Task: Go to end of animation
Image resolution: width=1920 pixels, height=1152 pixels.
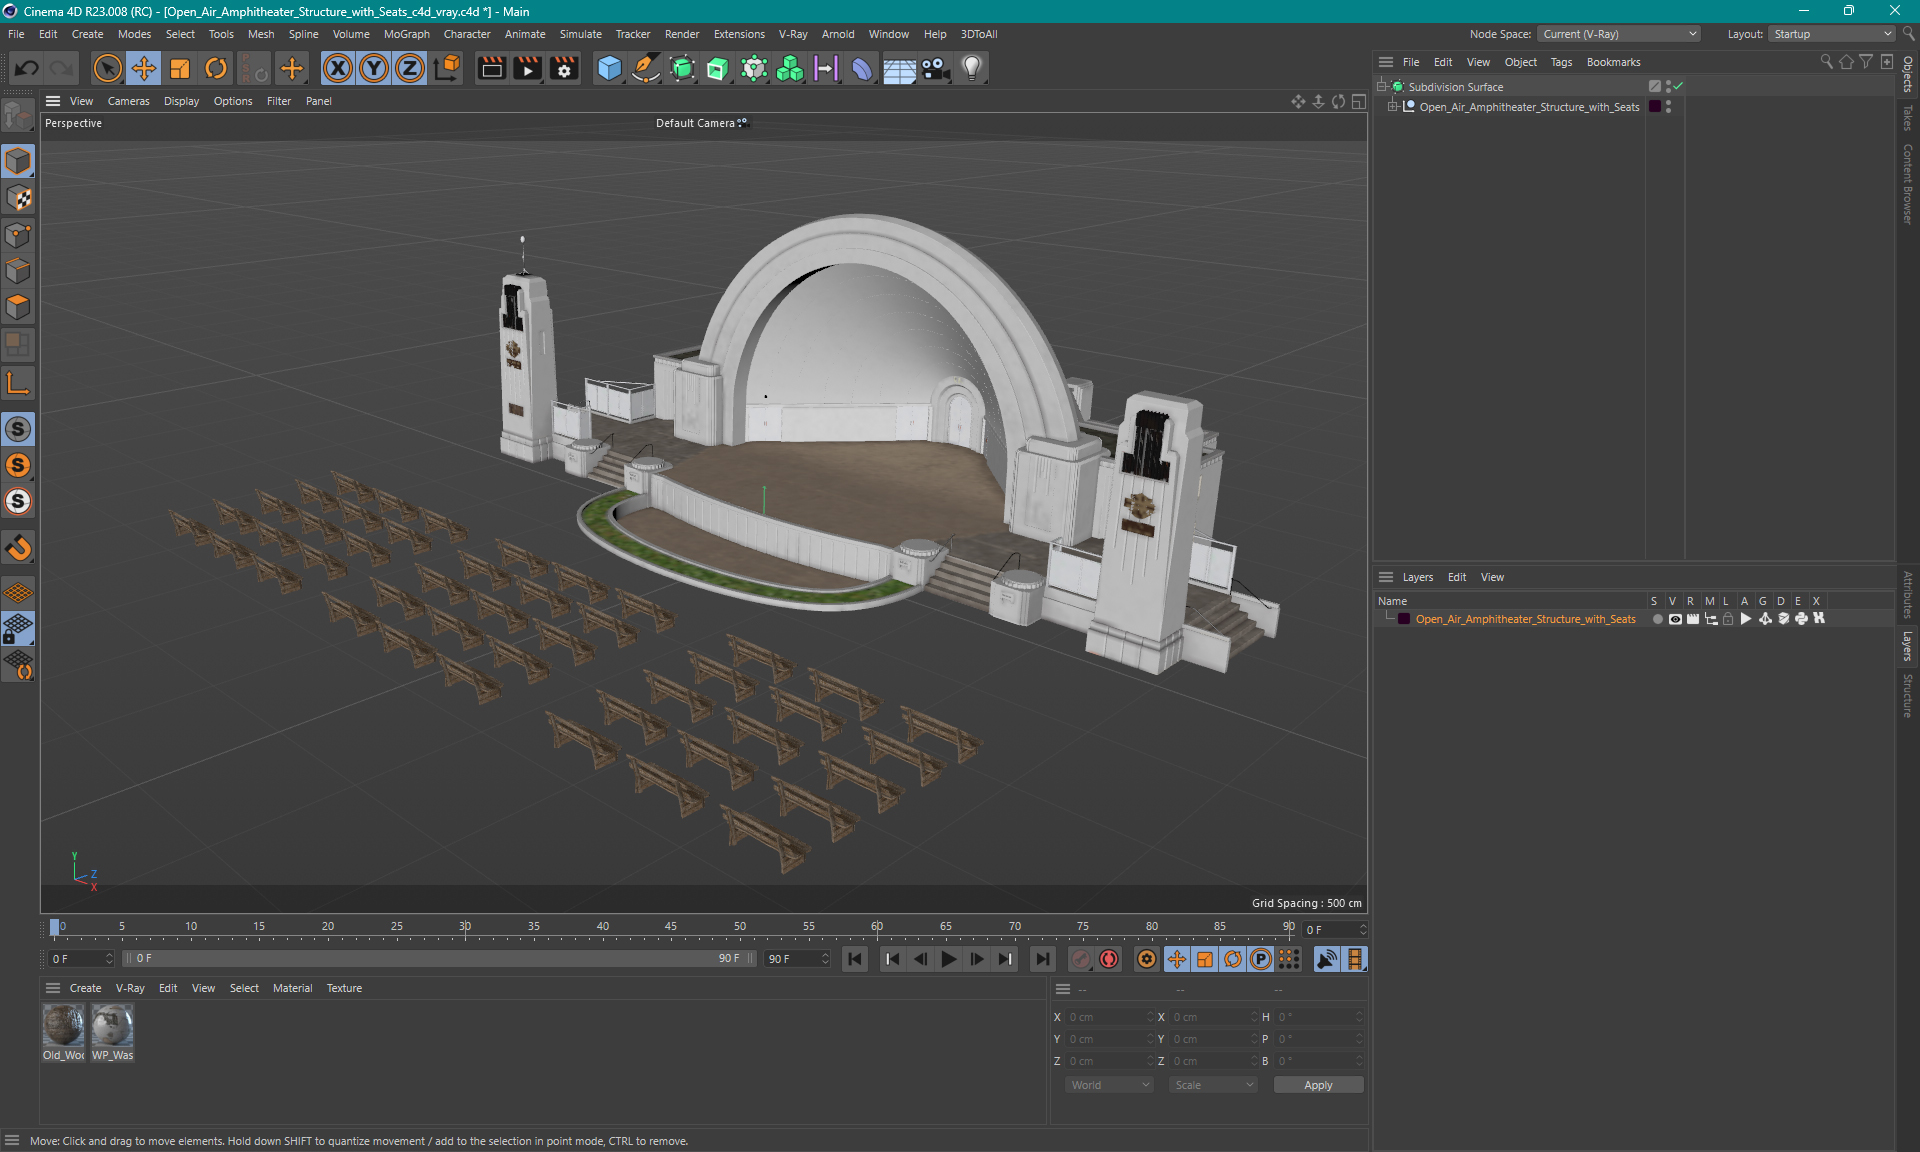Action: (1042, 959)
